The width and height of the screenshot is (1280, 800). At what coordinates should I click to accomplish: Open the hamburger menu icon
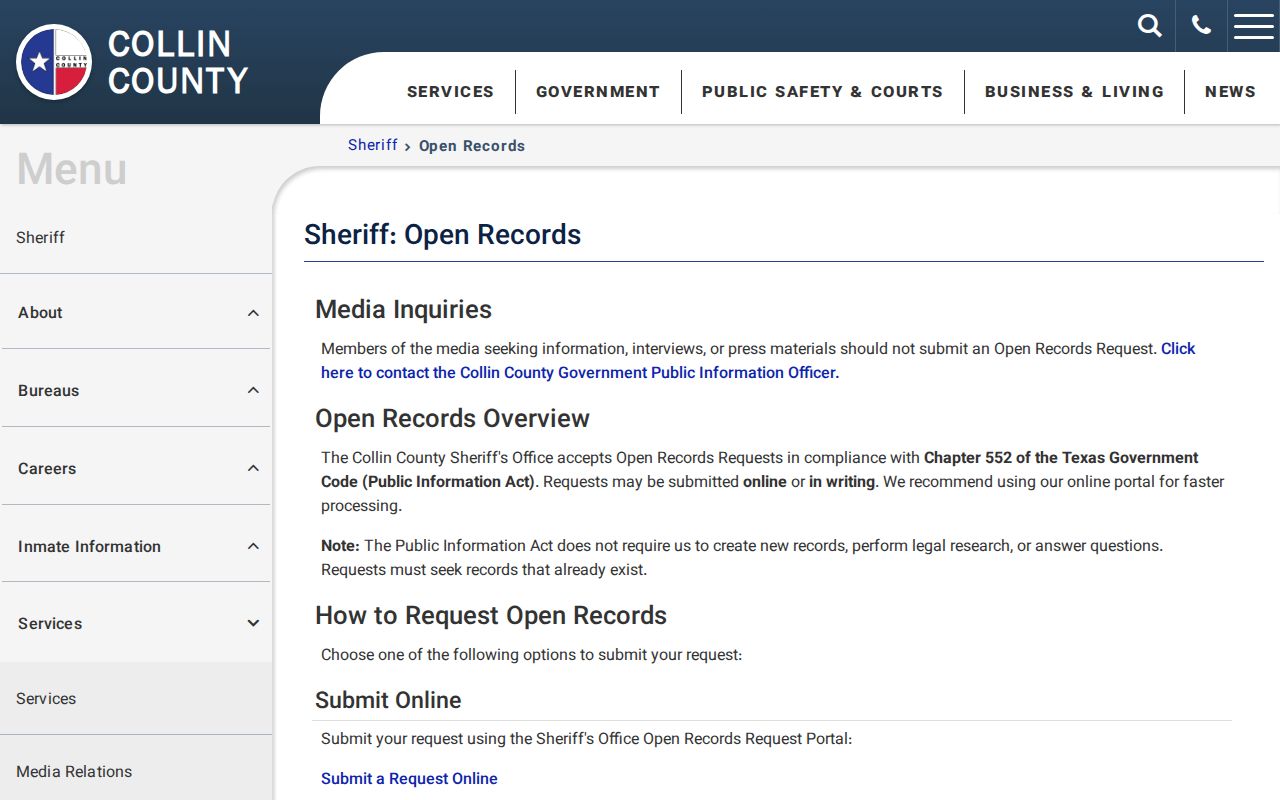1253,26
